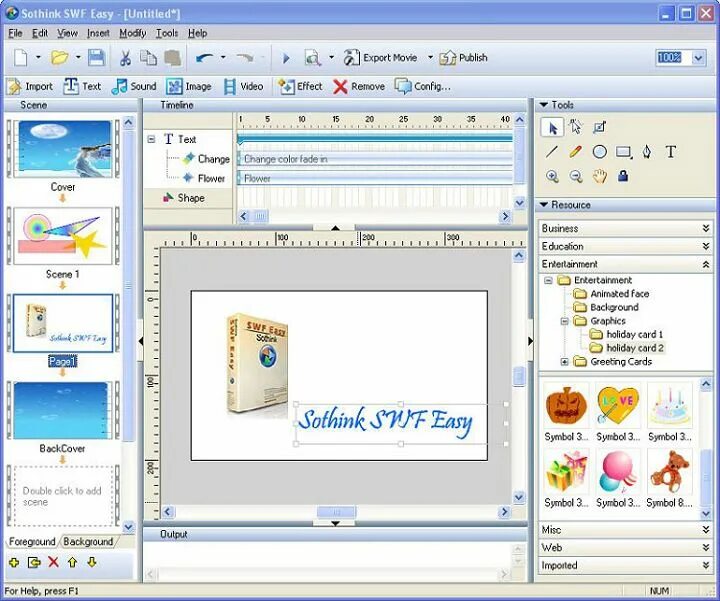Click the Redo arrow icon

tap(245, 58)
